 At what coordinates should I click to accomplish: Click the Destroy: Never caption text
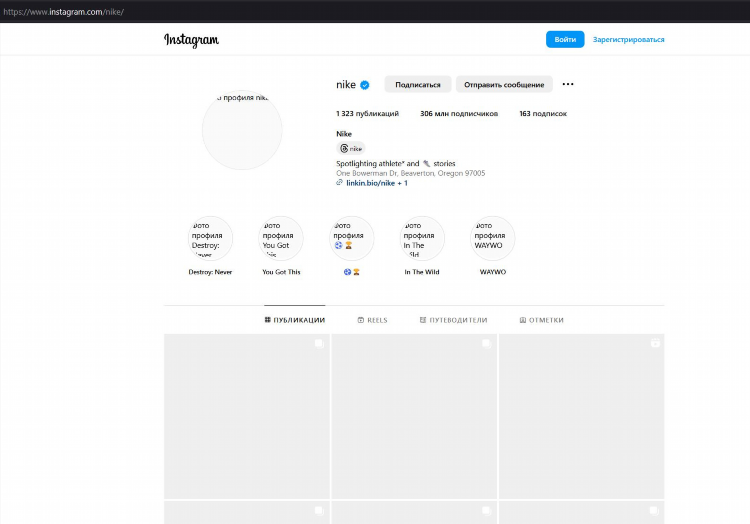pyautogui.click(x=210, y=272)
